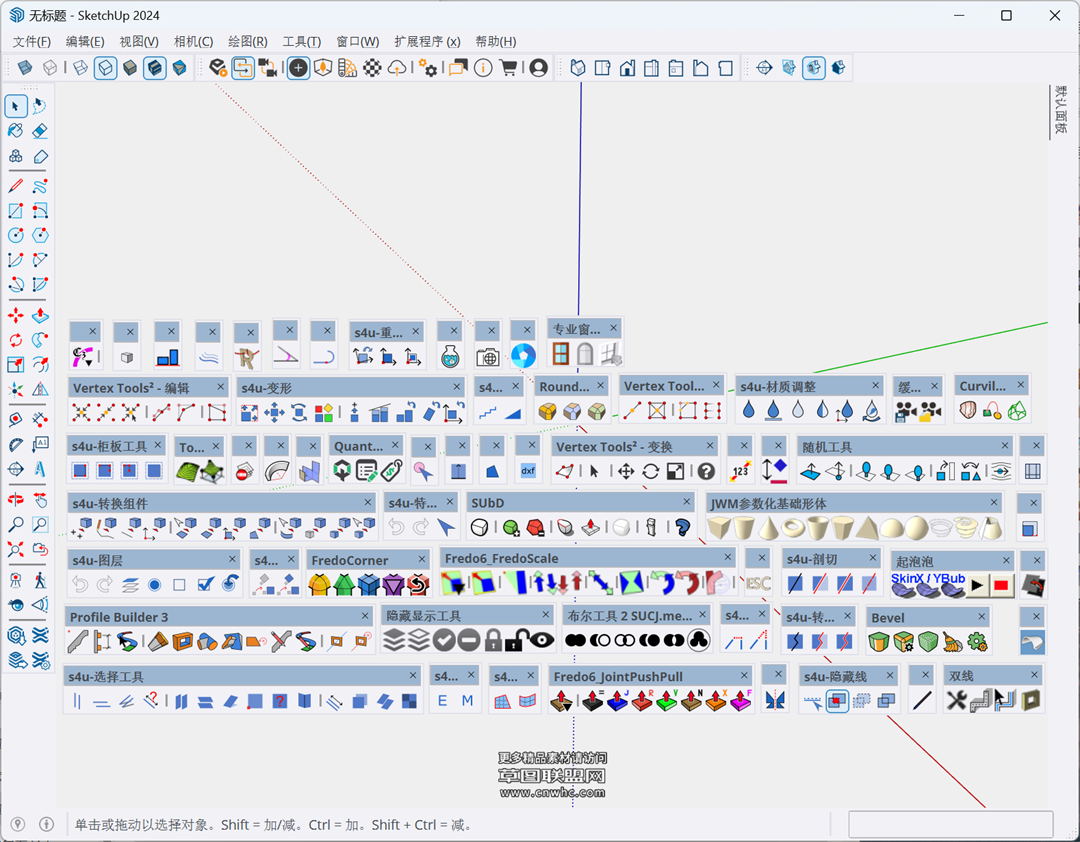Click the dxf icon in the floating toolbar
1080x842 pixels.
pyautogui.click(x=527, y=471)
